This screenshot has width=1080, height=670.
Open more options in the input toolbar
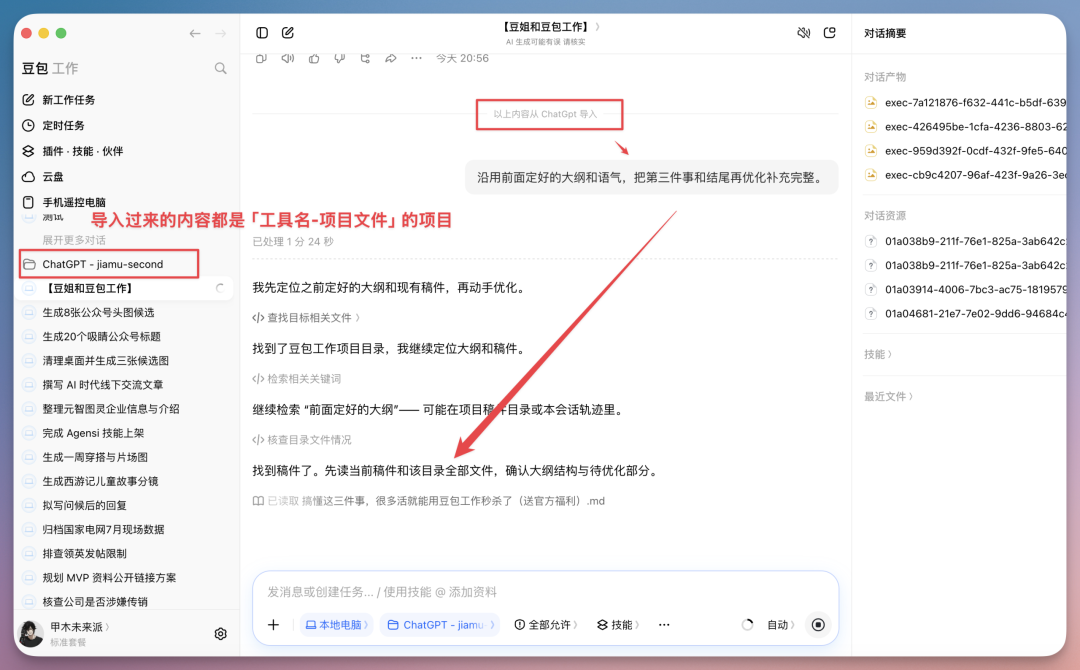click(664, 625)
